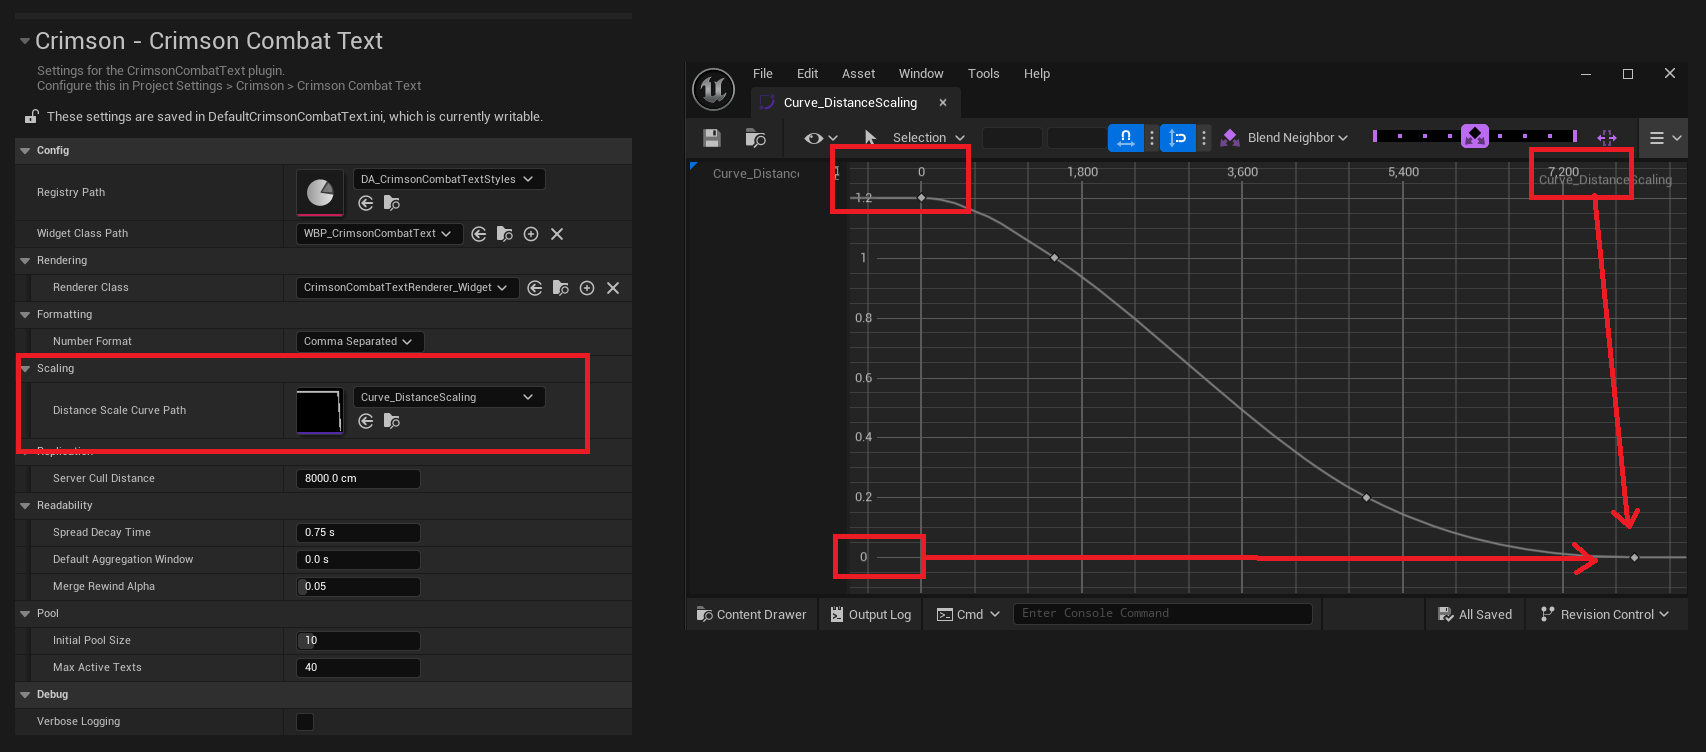Open the Help menu
This screenshot has height=752, width=1706.
(1037, 74)
